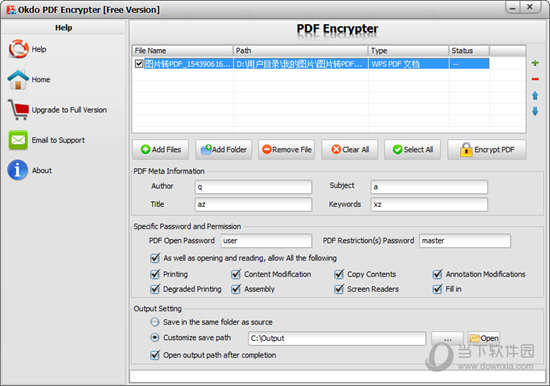Click the Help header in sidebar
550x386 pixels.
(x=63, y=28)
